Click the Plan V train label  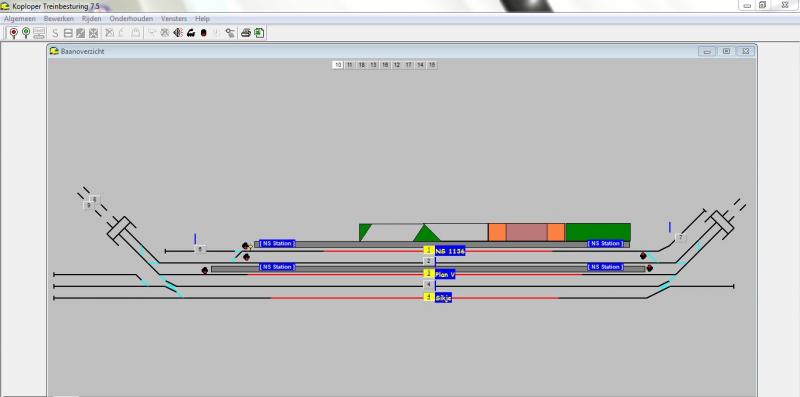coord(445,275)
